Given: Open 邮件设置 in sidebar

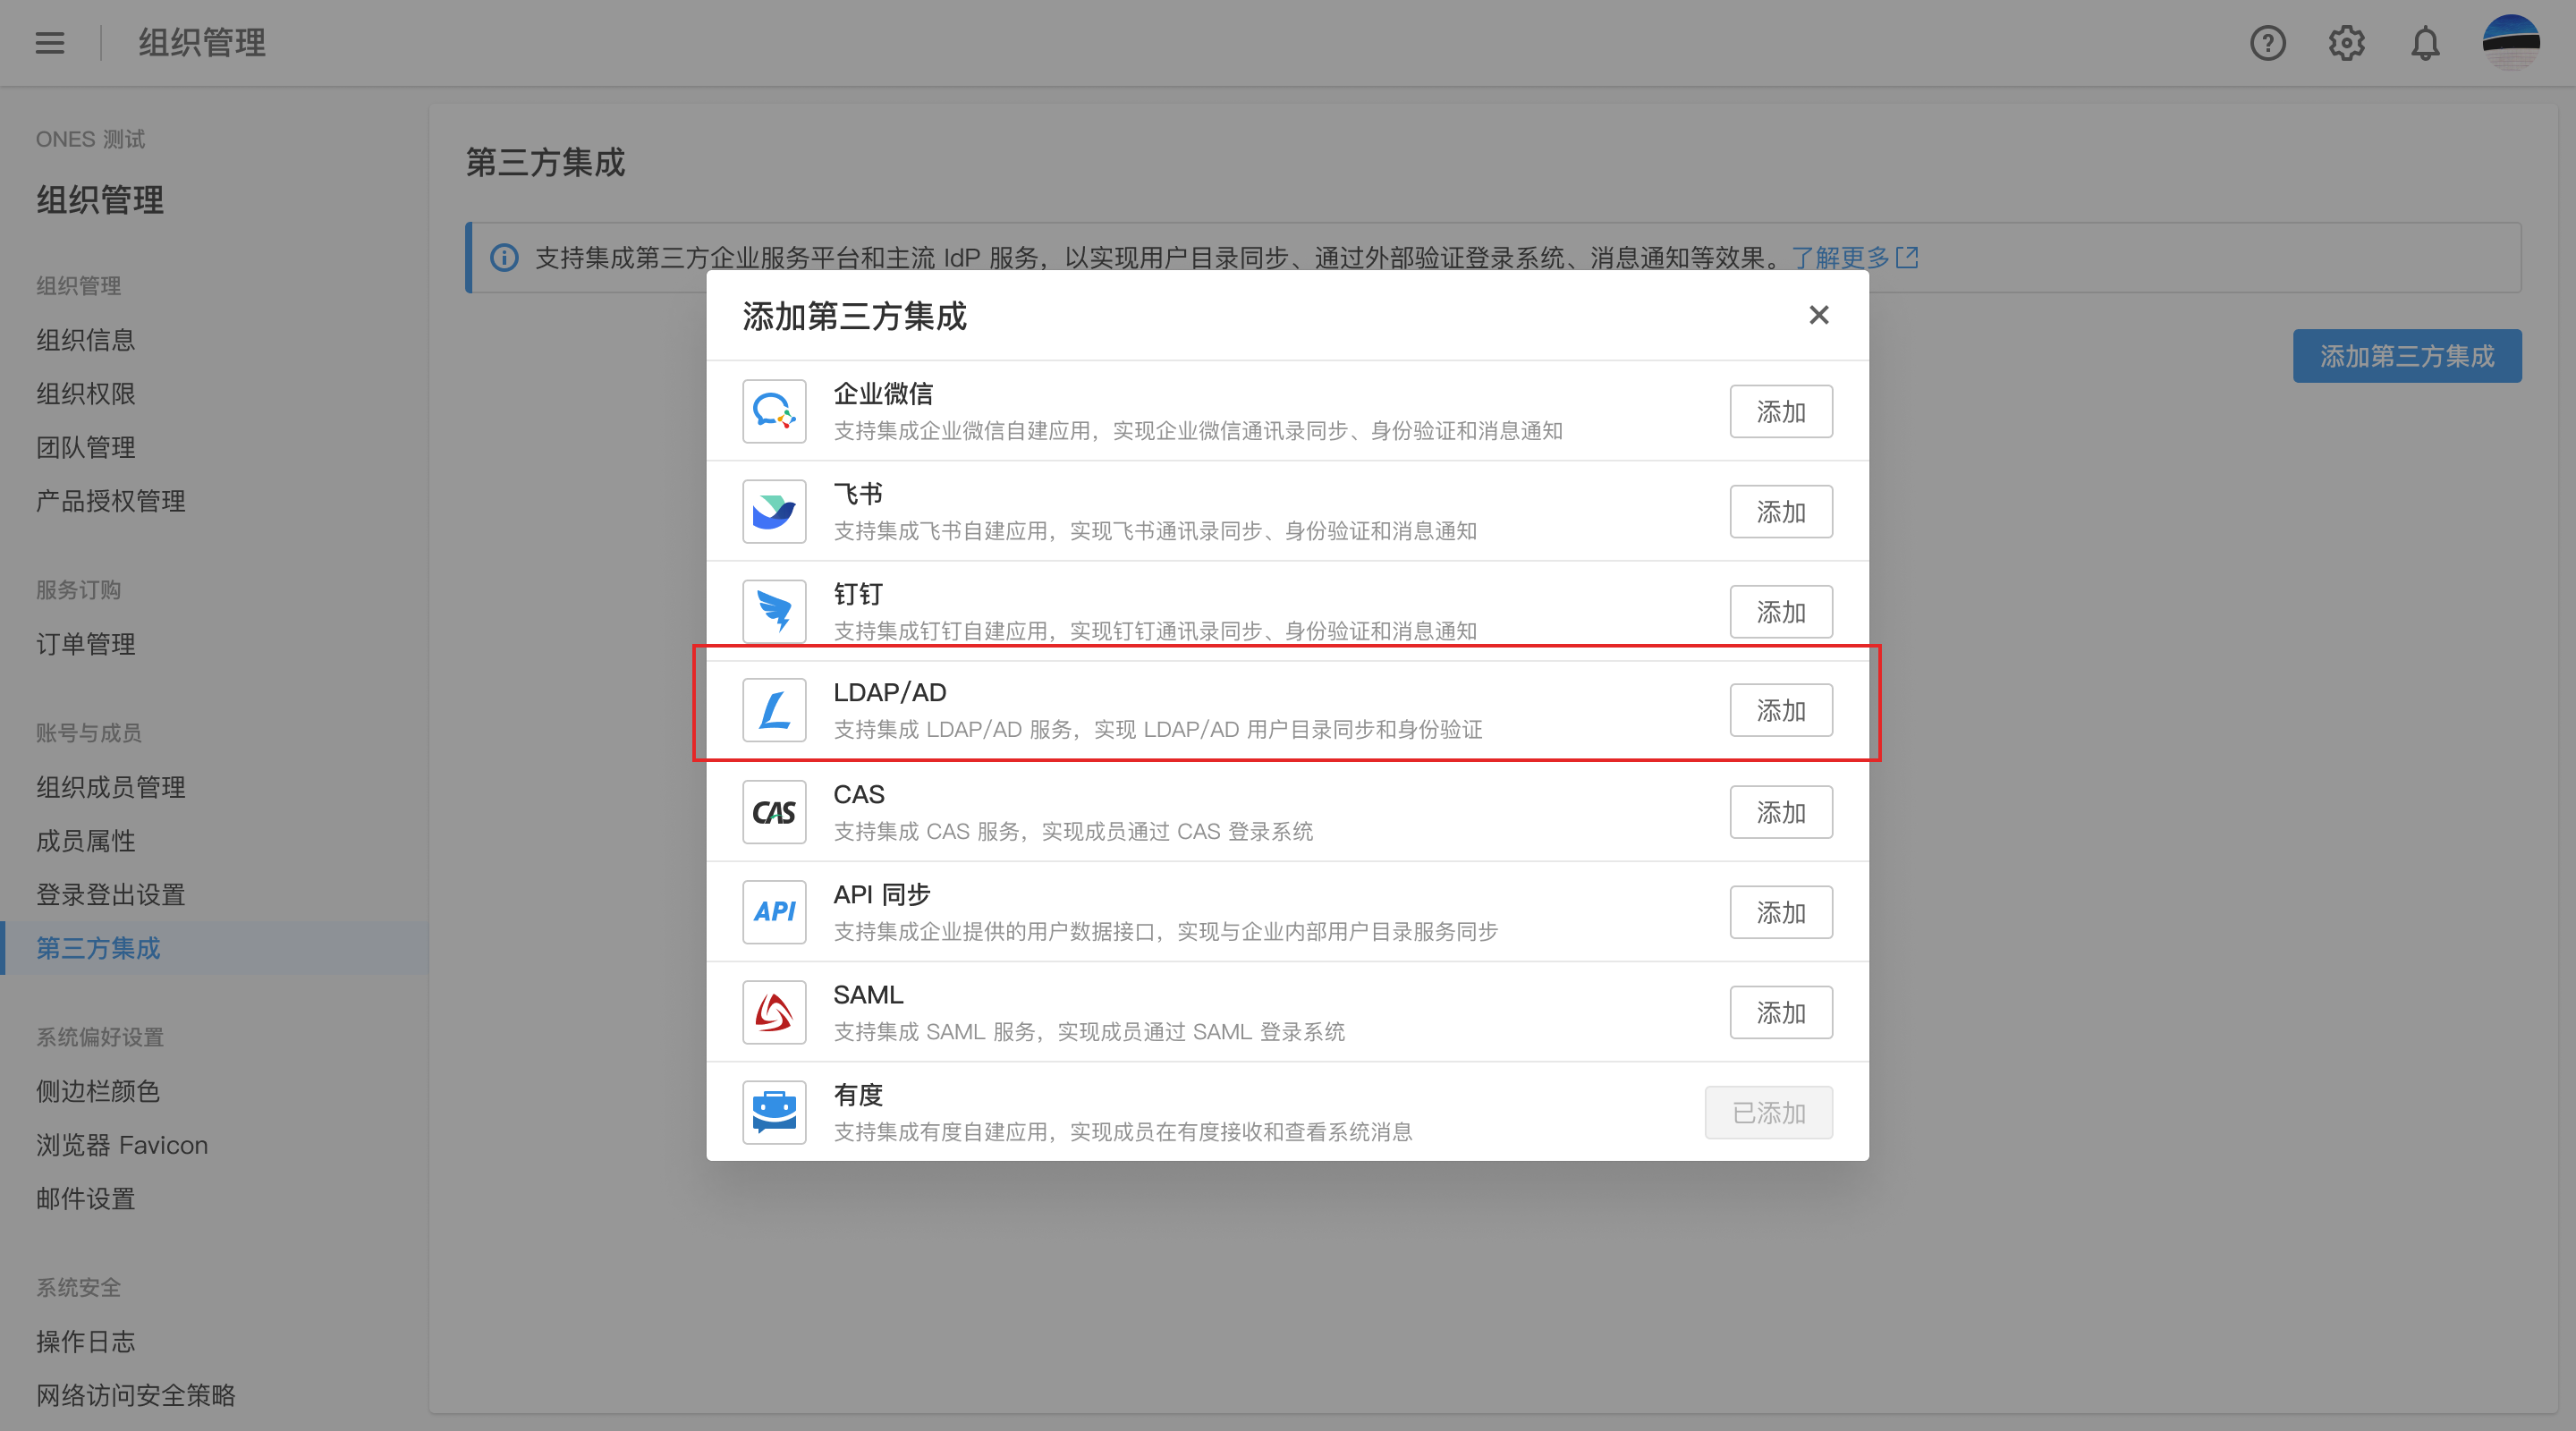Looking at the screenshot, I should point(86,1199).
